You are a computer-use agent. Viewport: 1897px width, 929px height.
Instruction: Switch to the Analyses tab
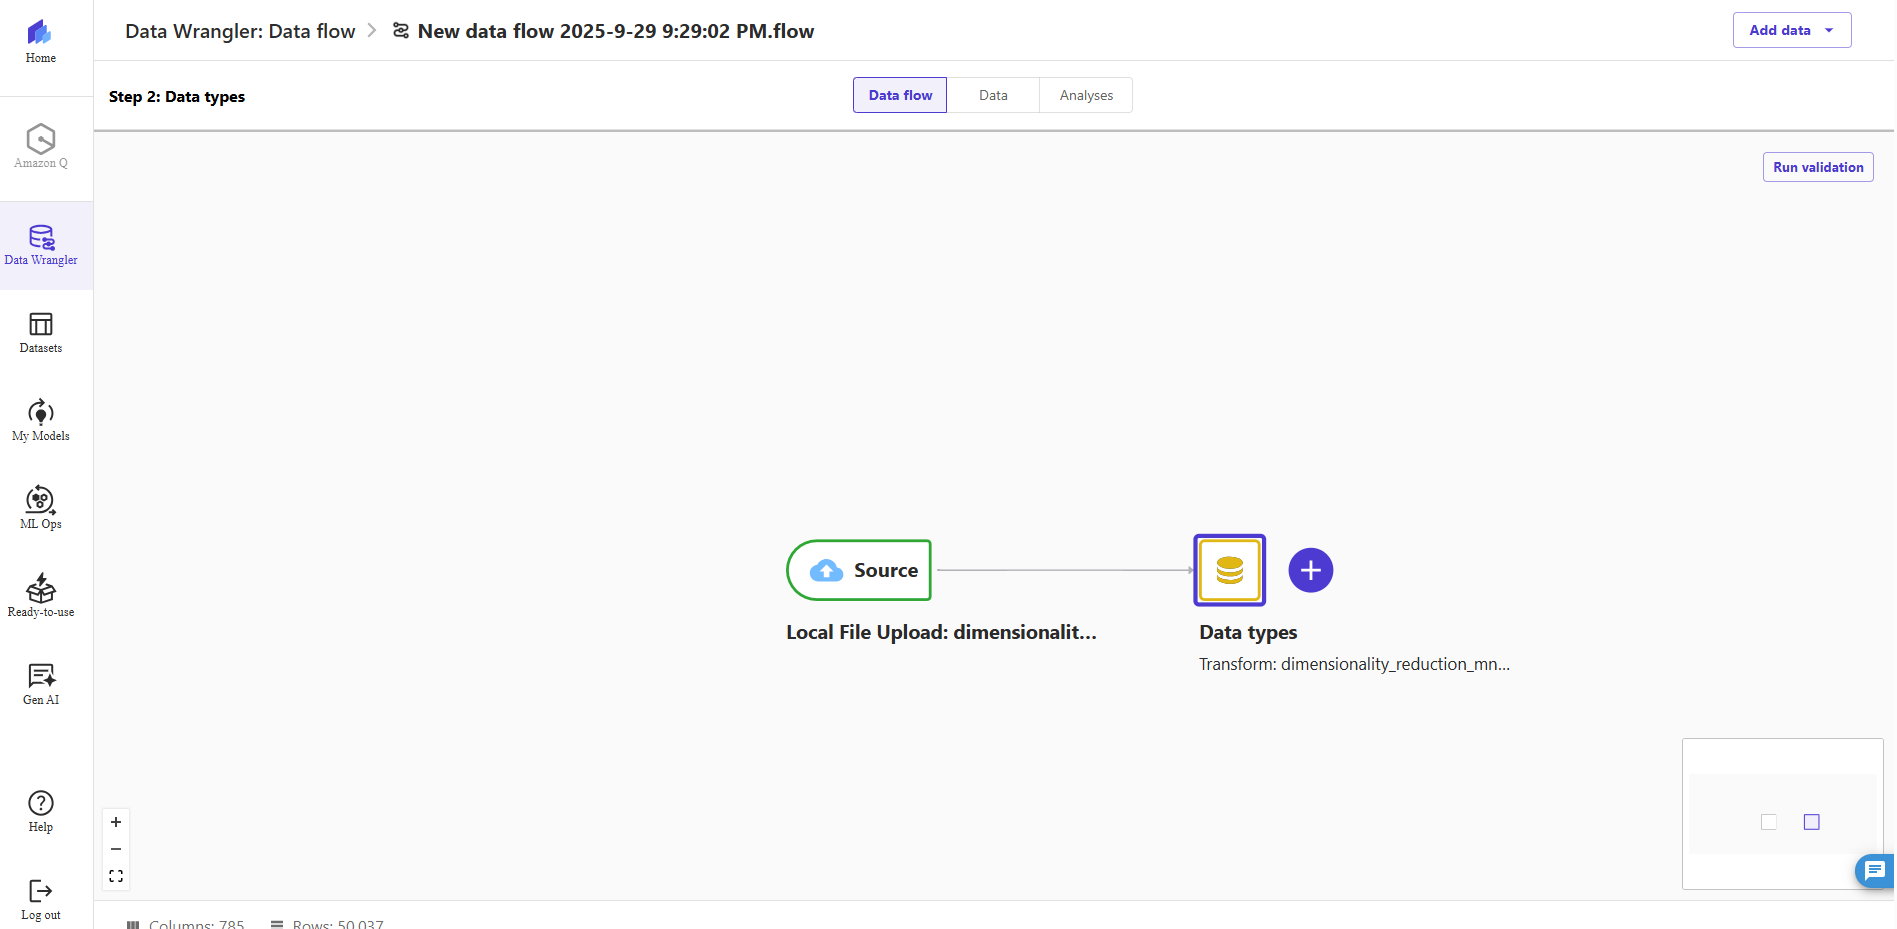pos(1086,95)
